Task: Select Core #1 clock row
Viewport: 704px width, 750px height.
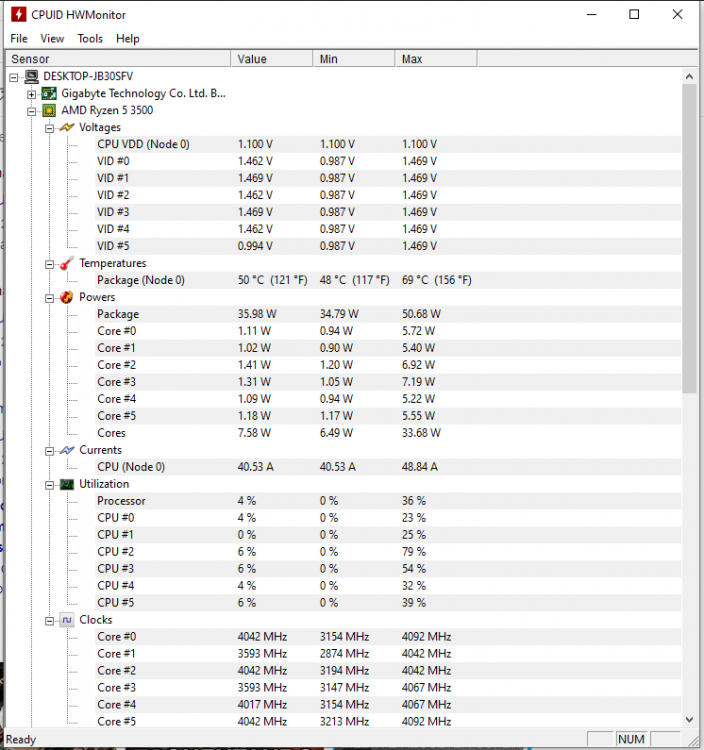Action: [x=388, y=653]
